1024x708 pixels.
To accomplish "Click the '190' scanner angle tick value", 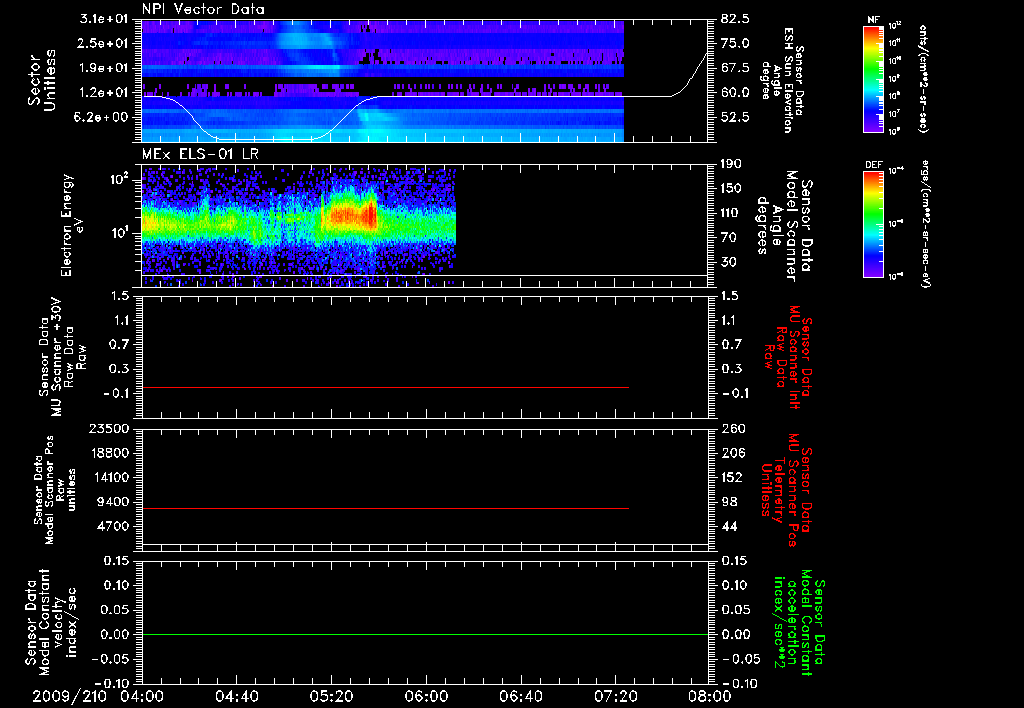I will pos(731,164).
